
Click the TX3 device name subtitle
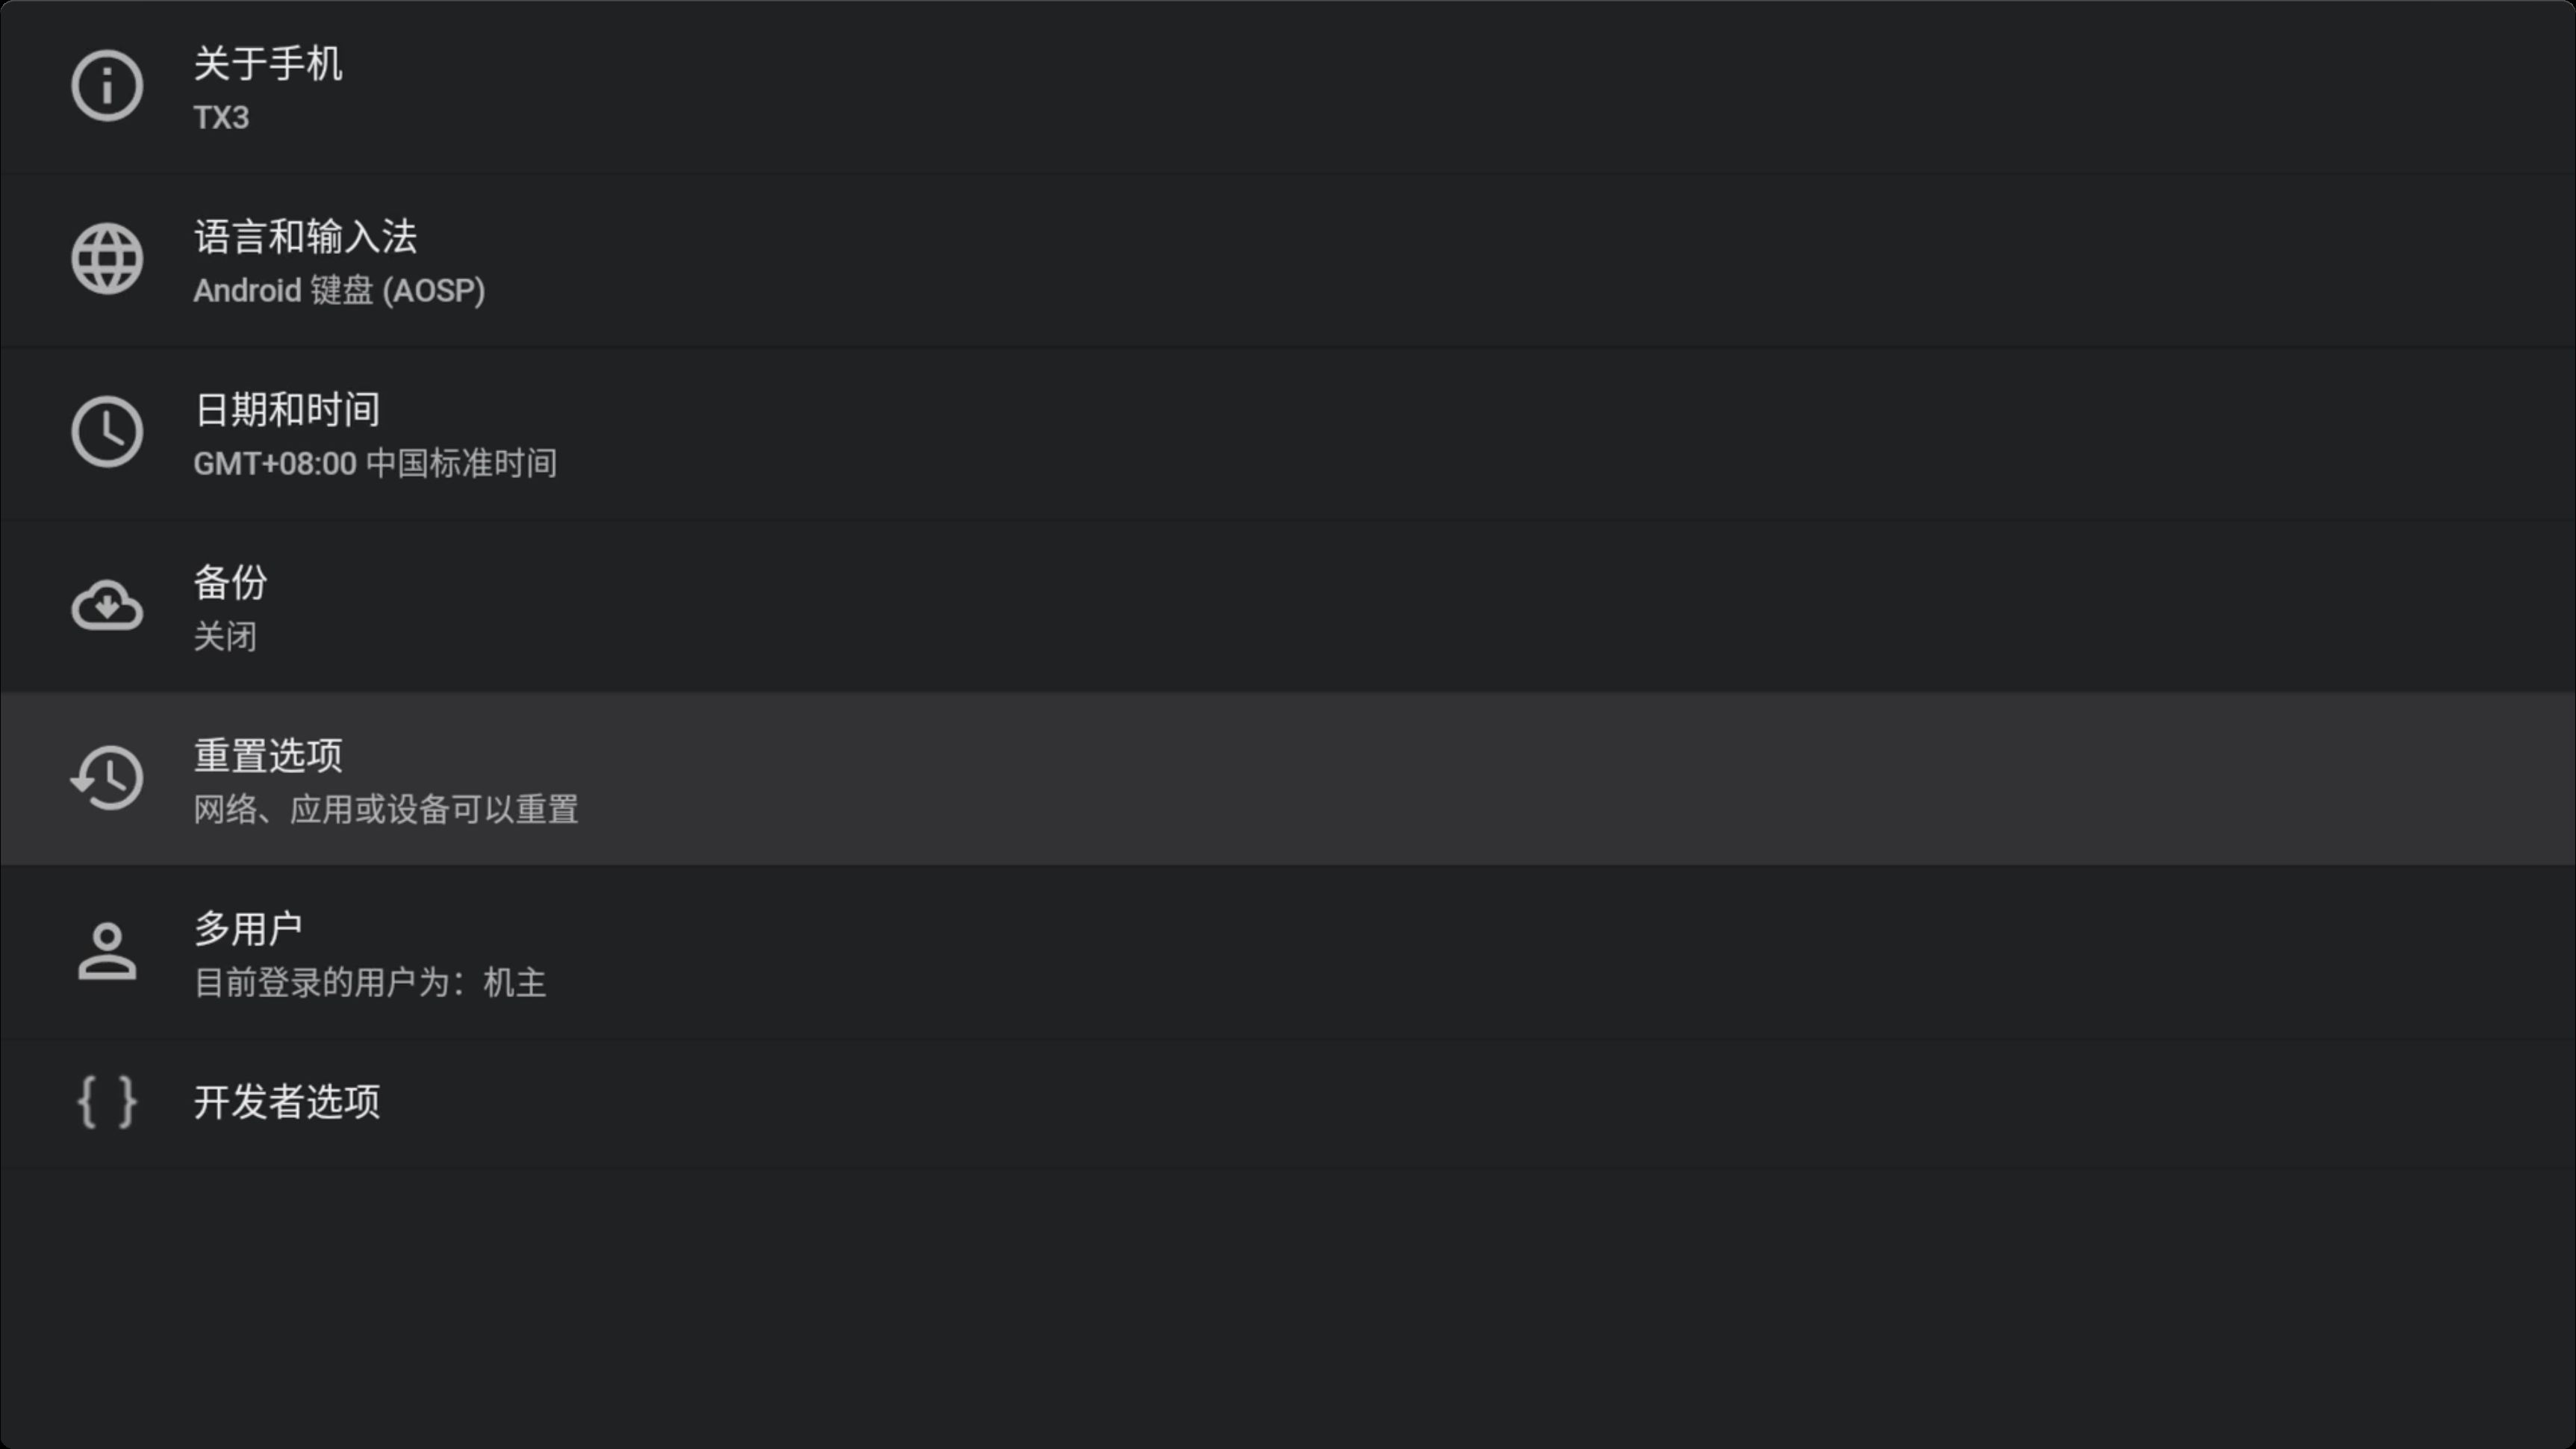coord(221,117)
